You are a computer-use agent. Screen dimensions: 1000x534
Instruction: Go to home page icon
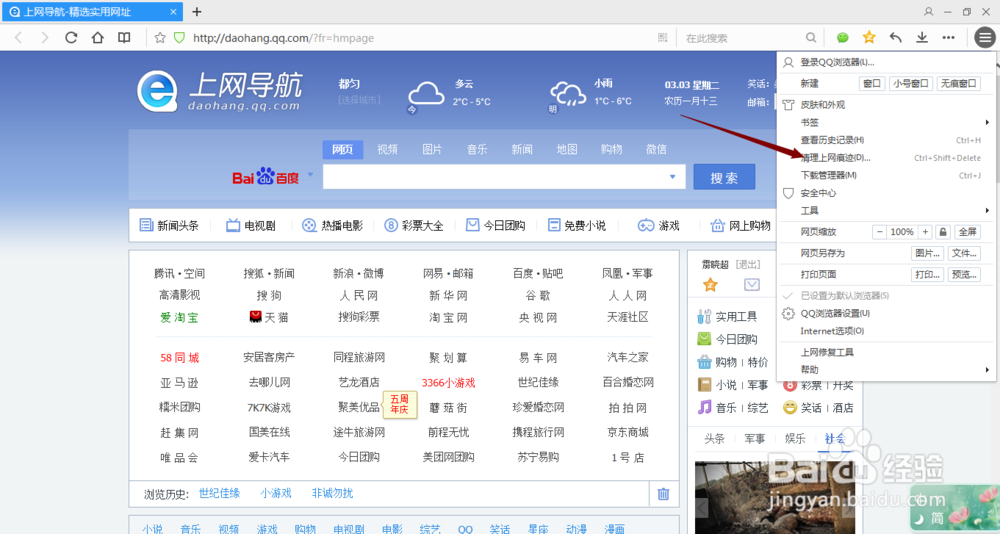pos(98,38)
